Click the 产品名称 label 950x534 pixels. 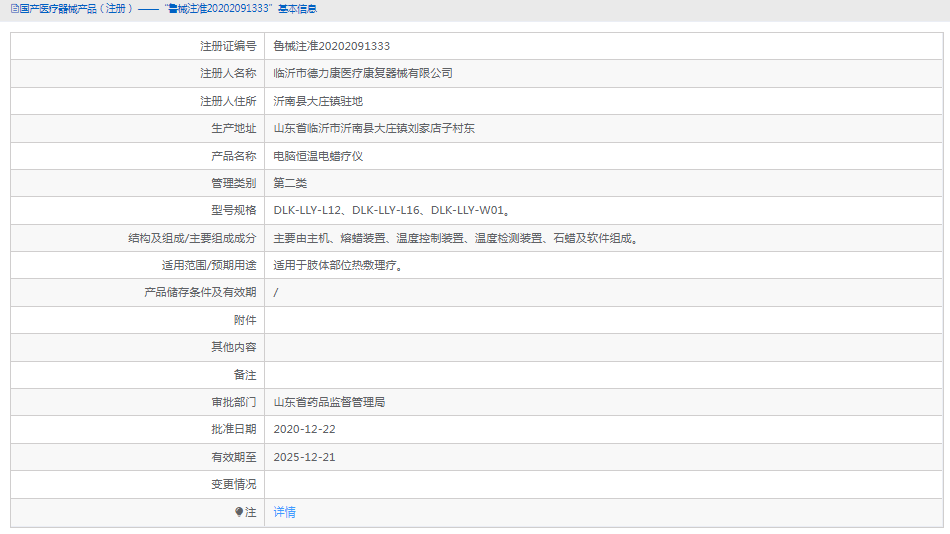pos(234,156)
